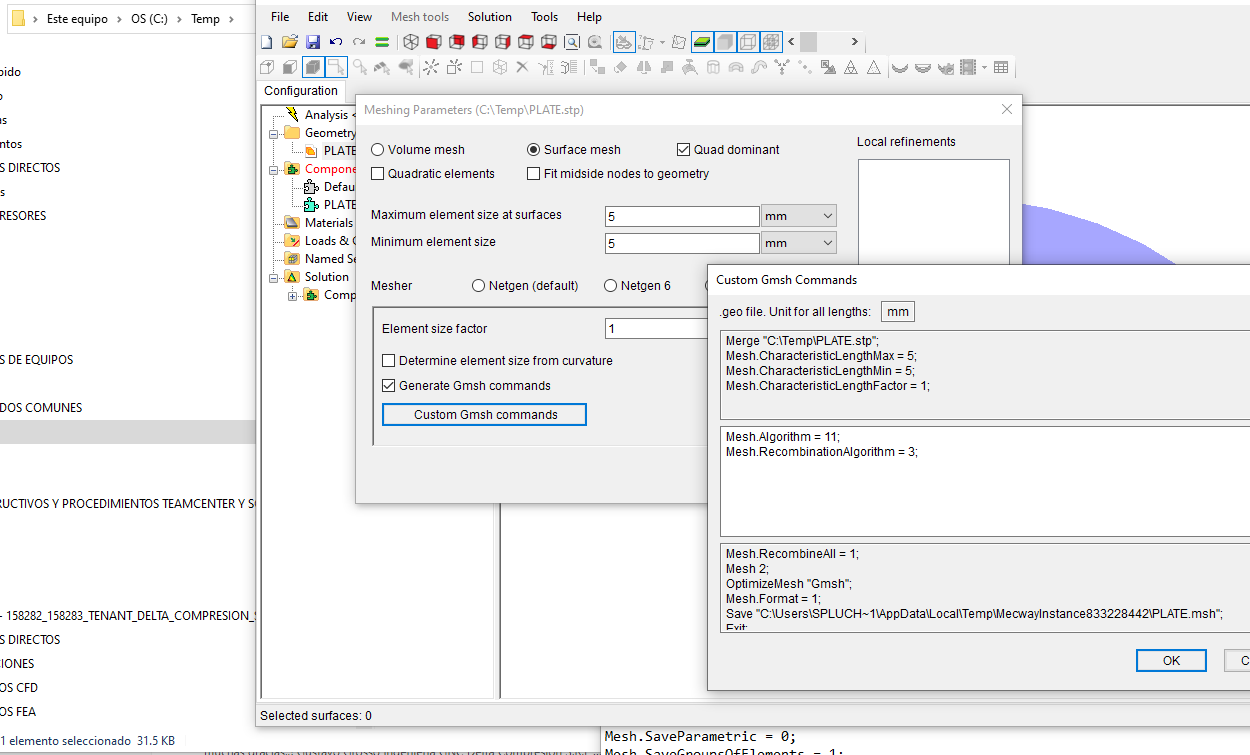Open the minimum element size unit dropdown

pos(799,242)
